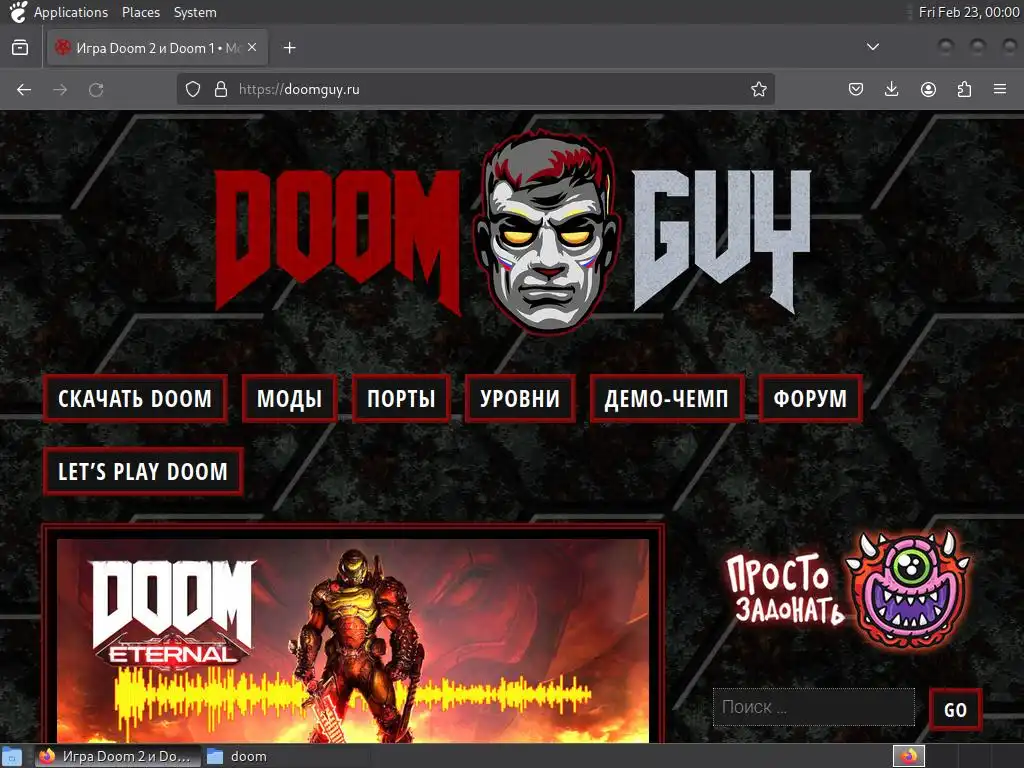Click the GNOME foot logo icon
Screen dimensions: 1024x768
(x=18, y=12)
